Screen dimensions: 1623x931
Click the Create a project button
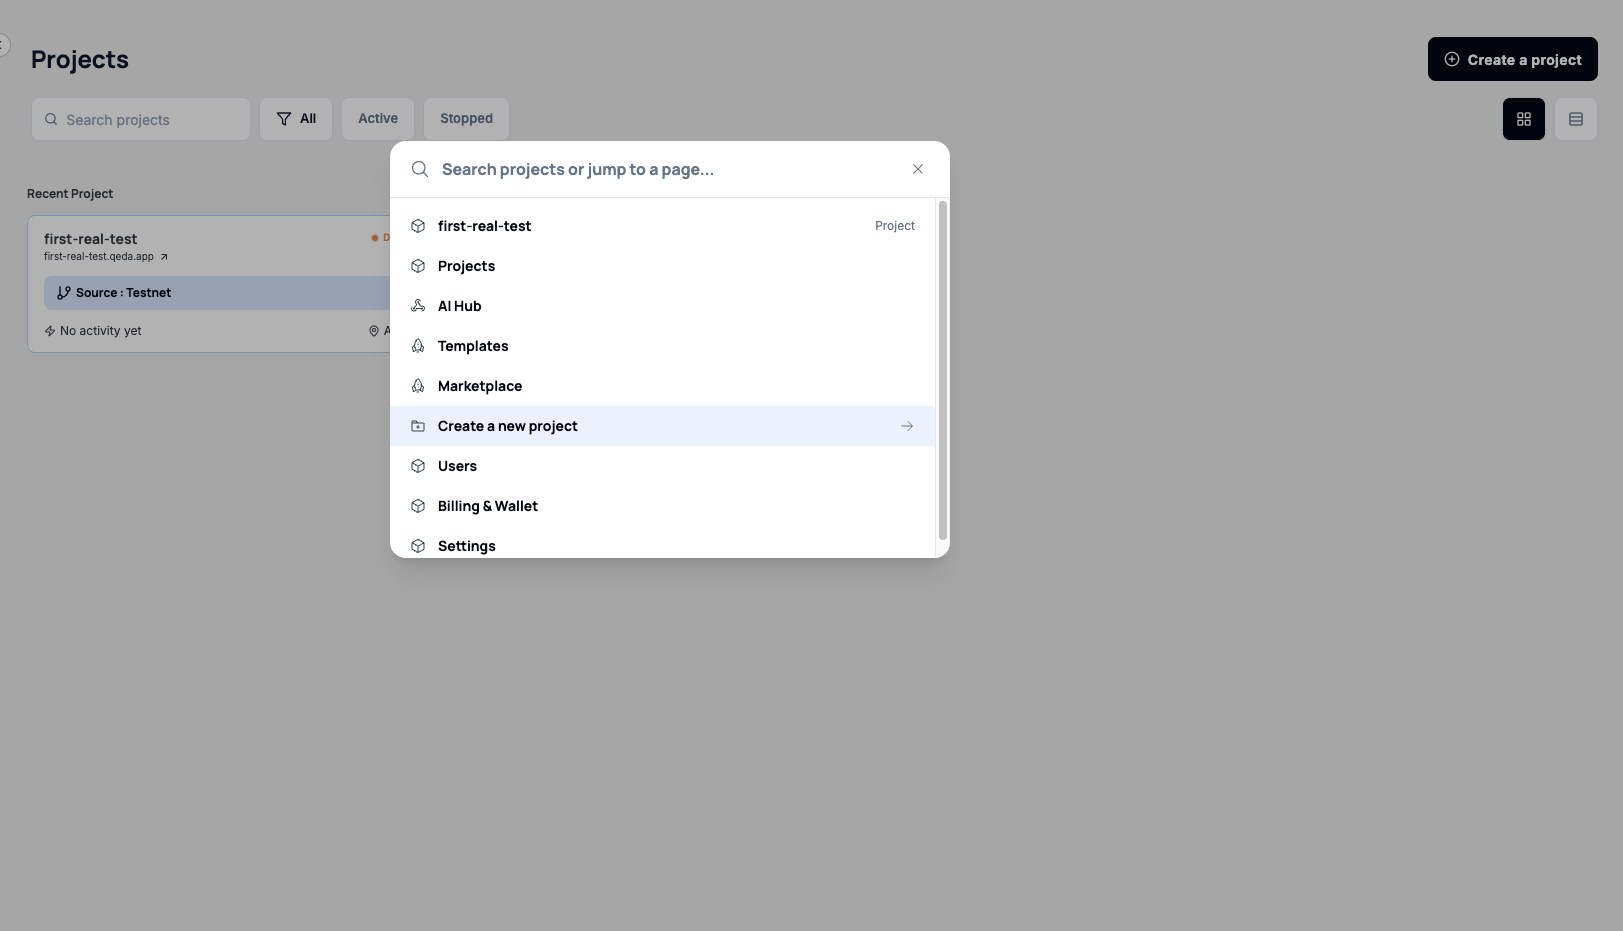click(1513, 59)
